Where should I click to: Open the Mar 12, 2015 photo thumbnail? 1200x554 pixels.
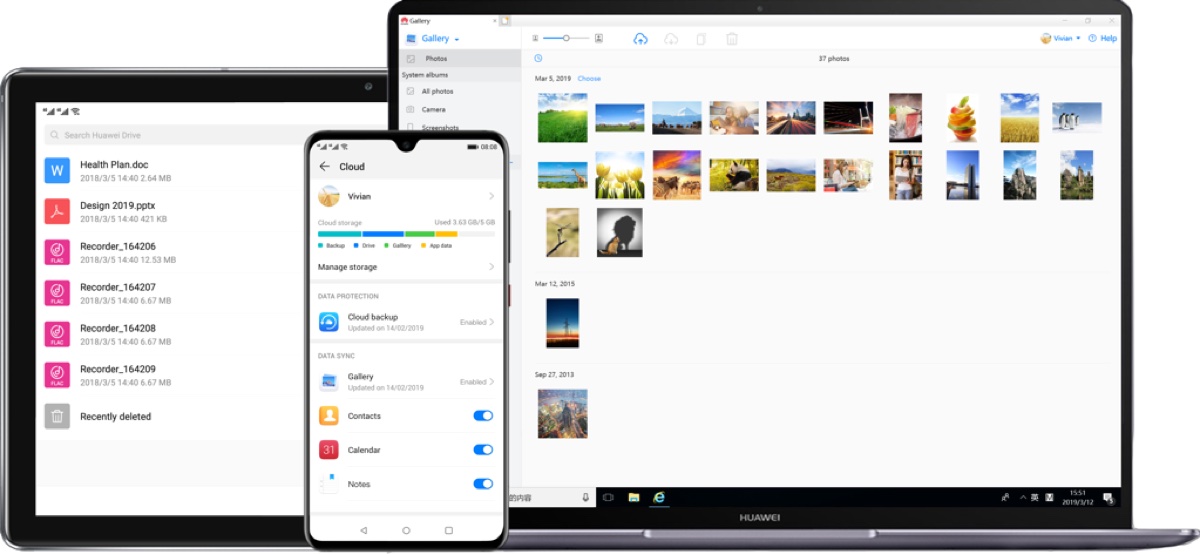tap(562, 322)
